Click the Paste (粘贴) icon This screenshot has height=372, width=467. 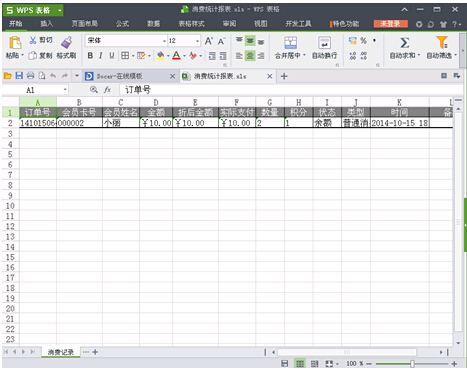point(15,43)
